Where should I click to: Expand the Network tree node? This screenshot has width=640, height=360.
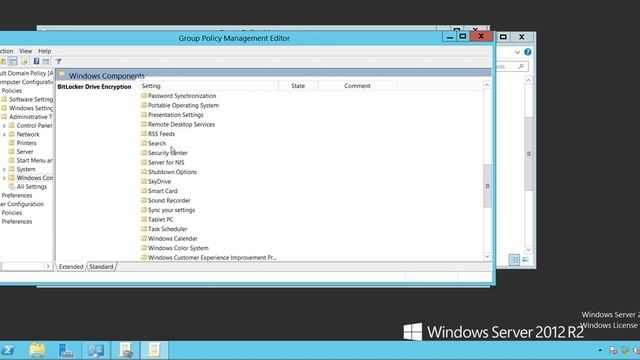pyautogui.click(x=4, y=134)
